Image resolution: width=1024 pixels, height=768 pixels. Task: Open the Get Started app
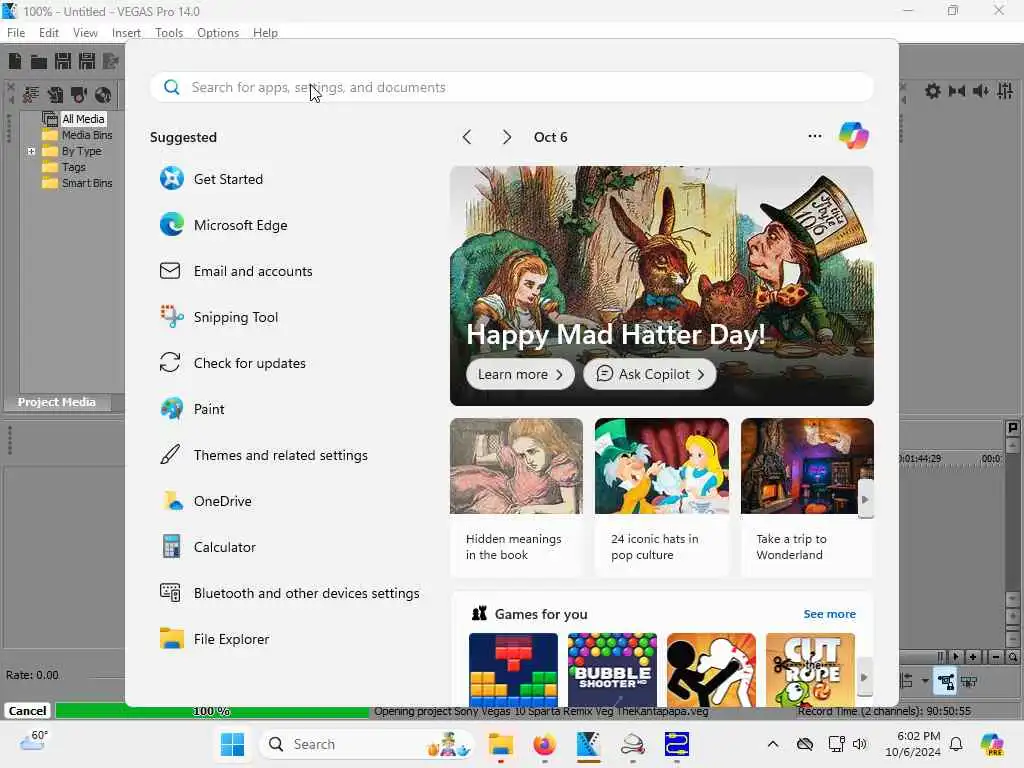tap(211, 178)
